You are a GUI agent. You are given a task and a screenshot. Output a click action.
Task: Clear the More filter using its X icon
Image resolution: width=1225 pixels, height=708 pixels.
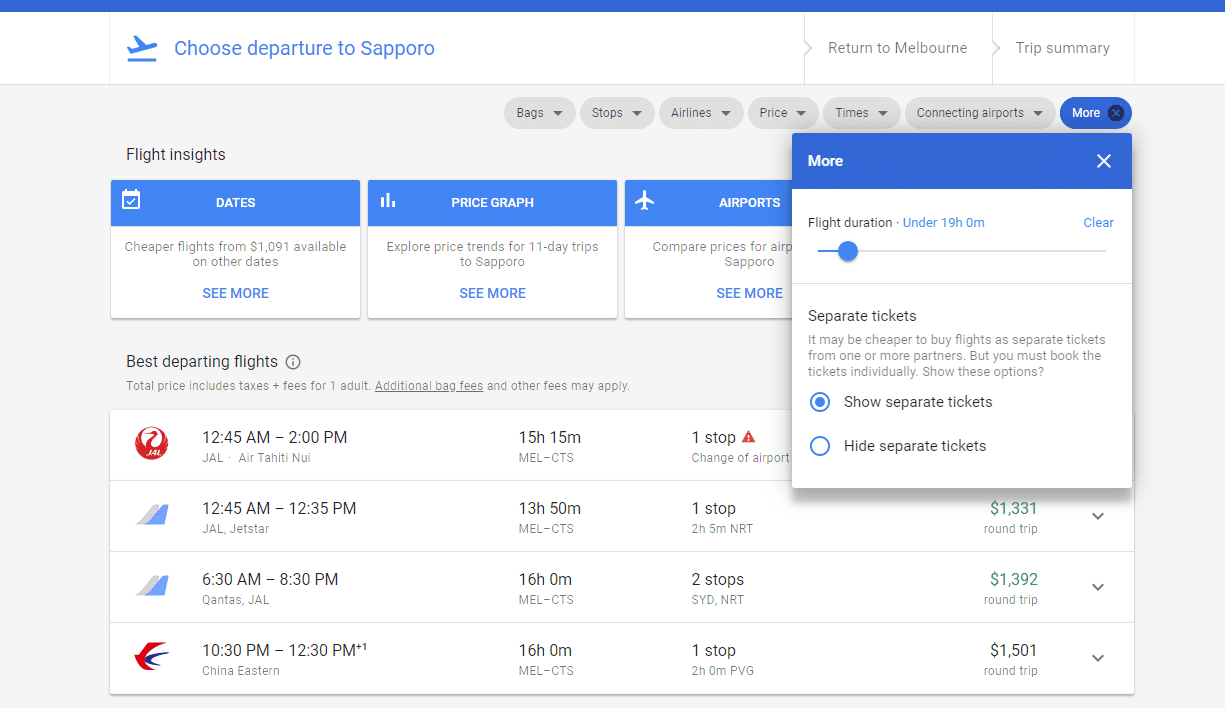[1116, 113]
